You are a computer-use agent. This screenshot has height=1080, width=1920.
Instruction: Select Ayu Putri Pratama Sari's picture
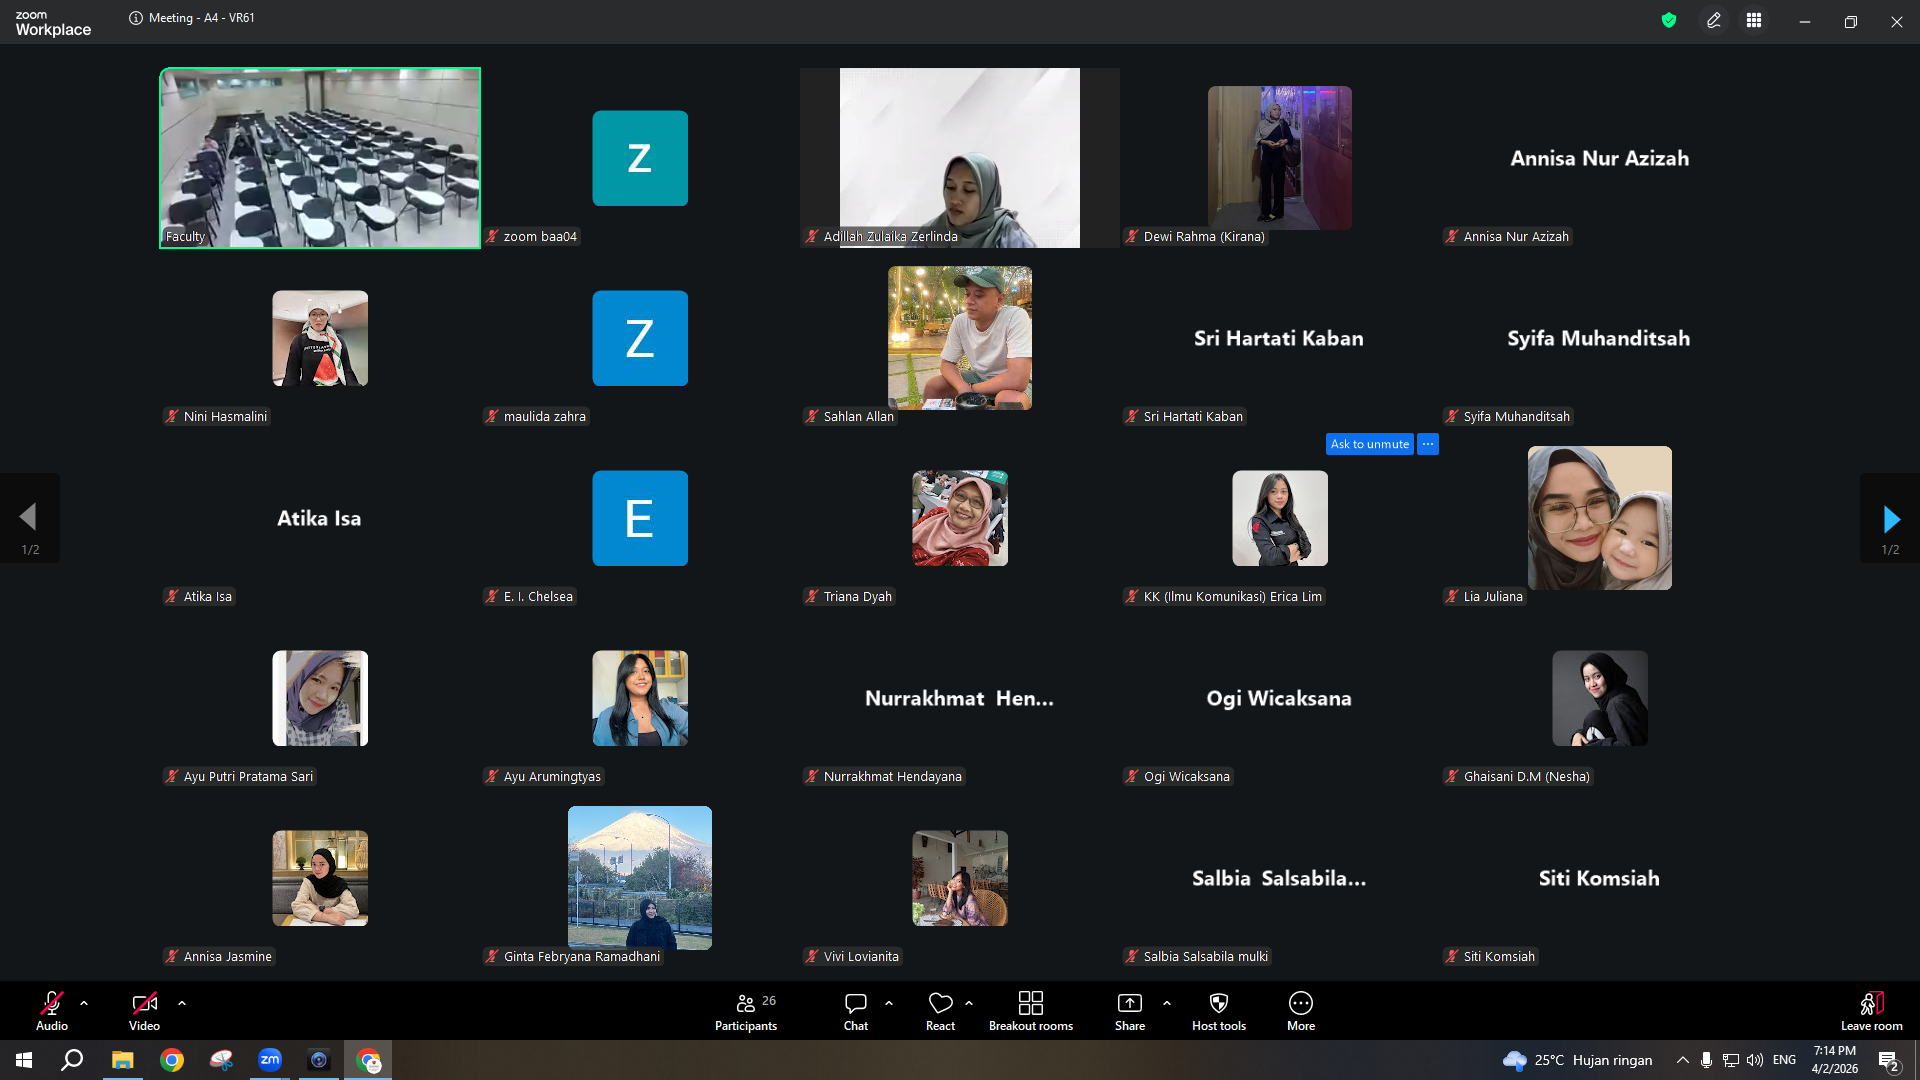320,698
